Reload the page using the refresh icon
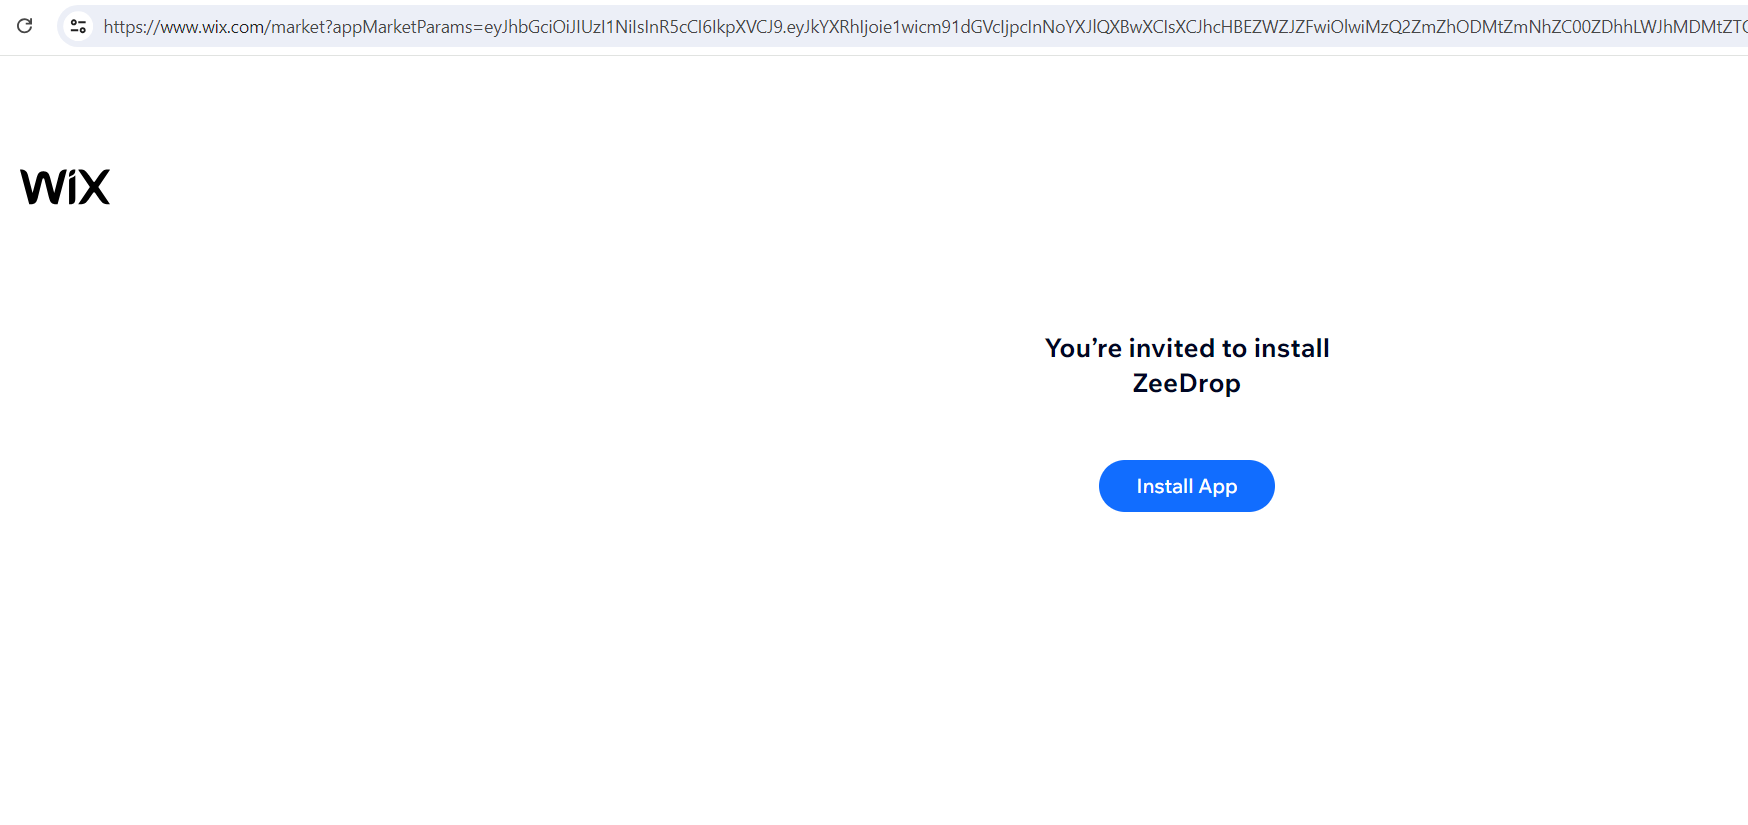 click(25, 26)
